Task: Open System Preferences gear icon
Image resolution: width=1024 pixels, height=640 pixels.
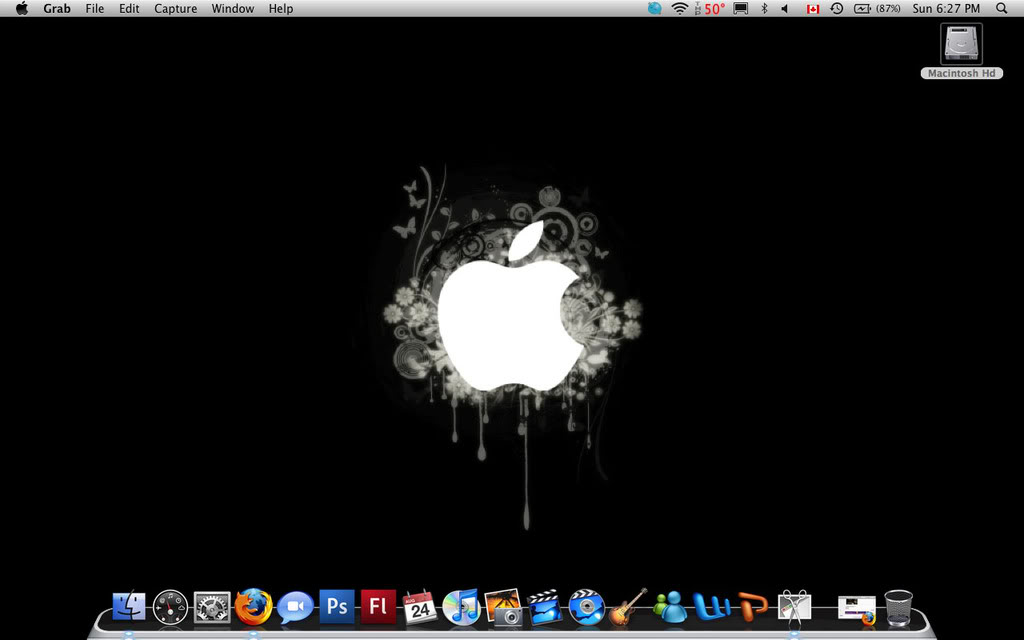Action: pos(212,607)
